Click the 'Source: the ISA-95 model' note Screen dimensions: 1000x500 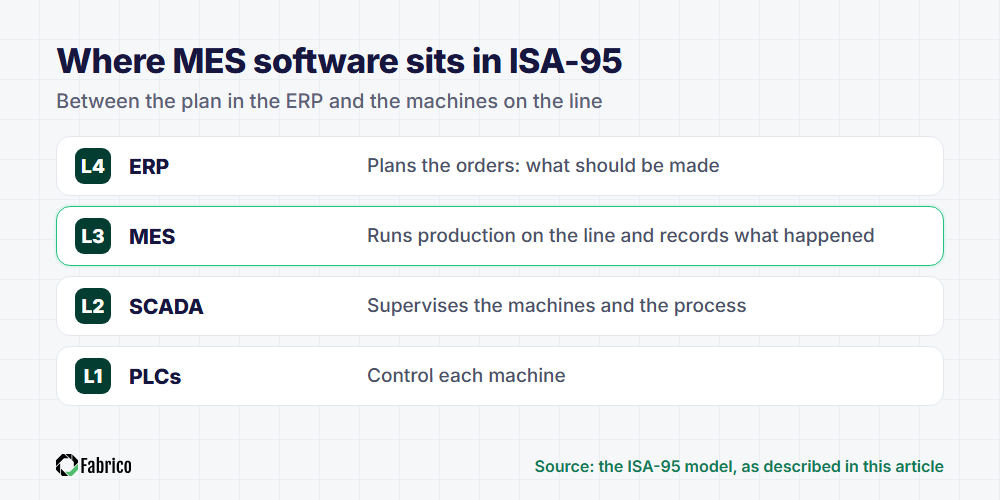click(739, 466)
